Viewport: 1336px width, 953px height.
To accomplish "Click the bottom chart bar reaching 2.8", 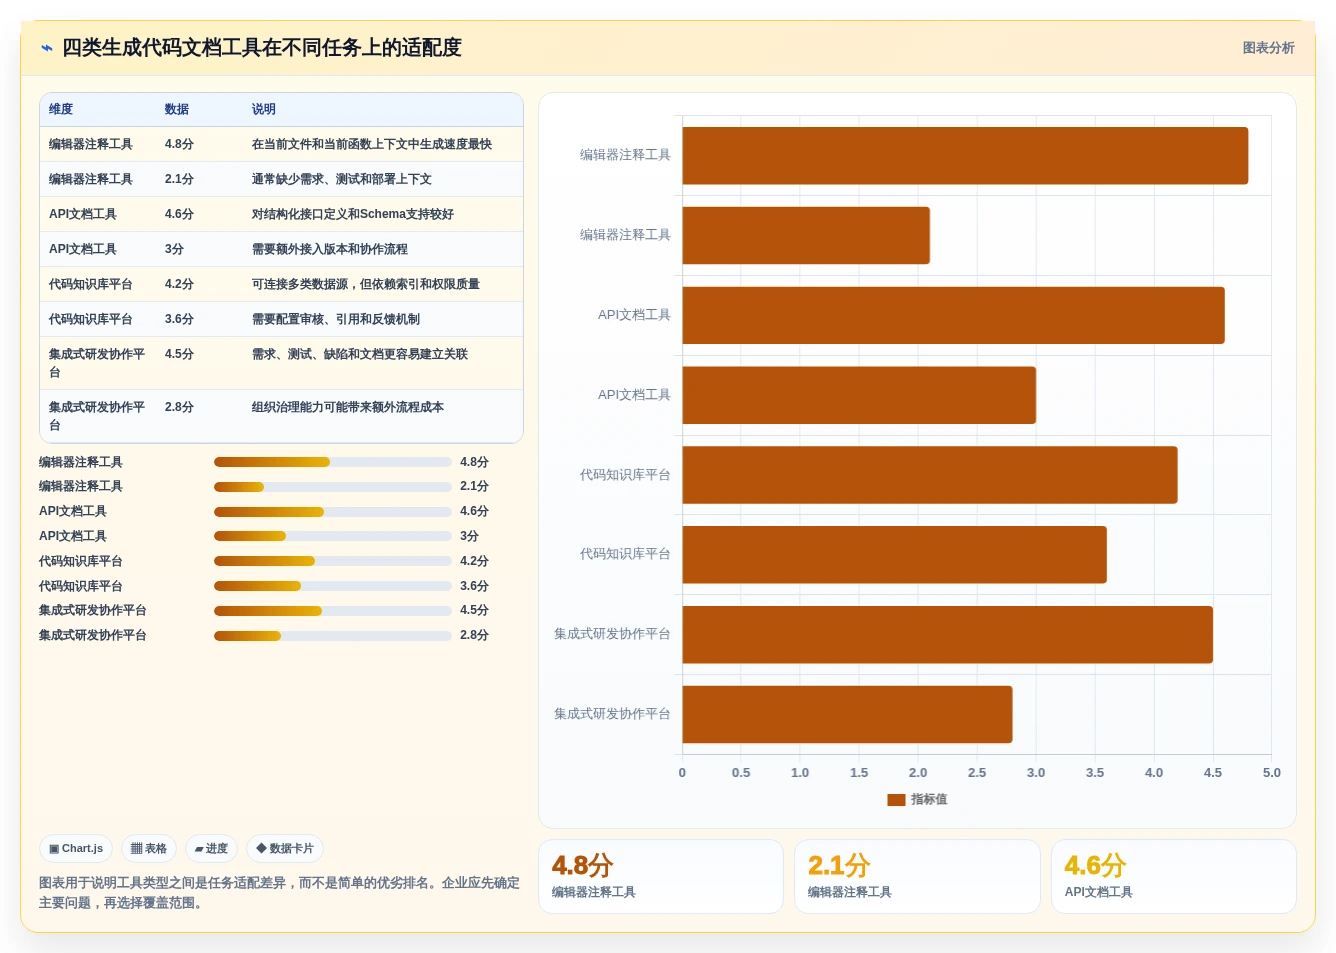I will pyautogui.click(x=847, y=715).
